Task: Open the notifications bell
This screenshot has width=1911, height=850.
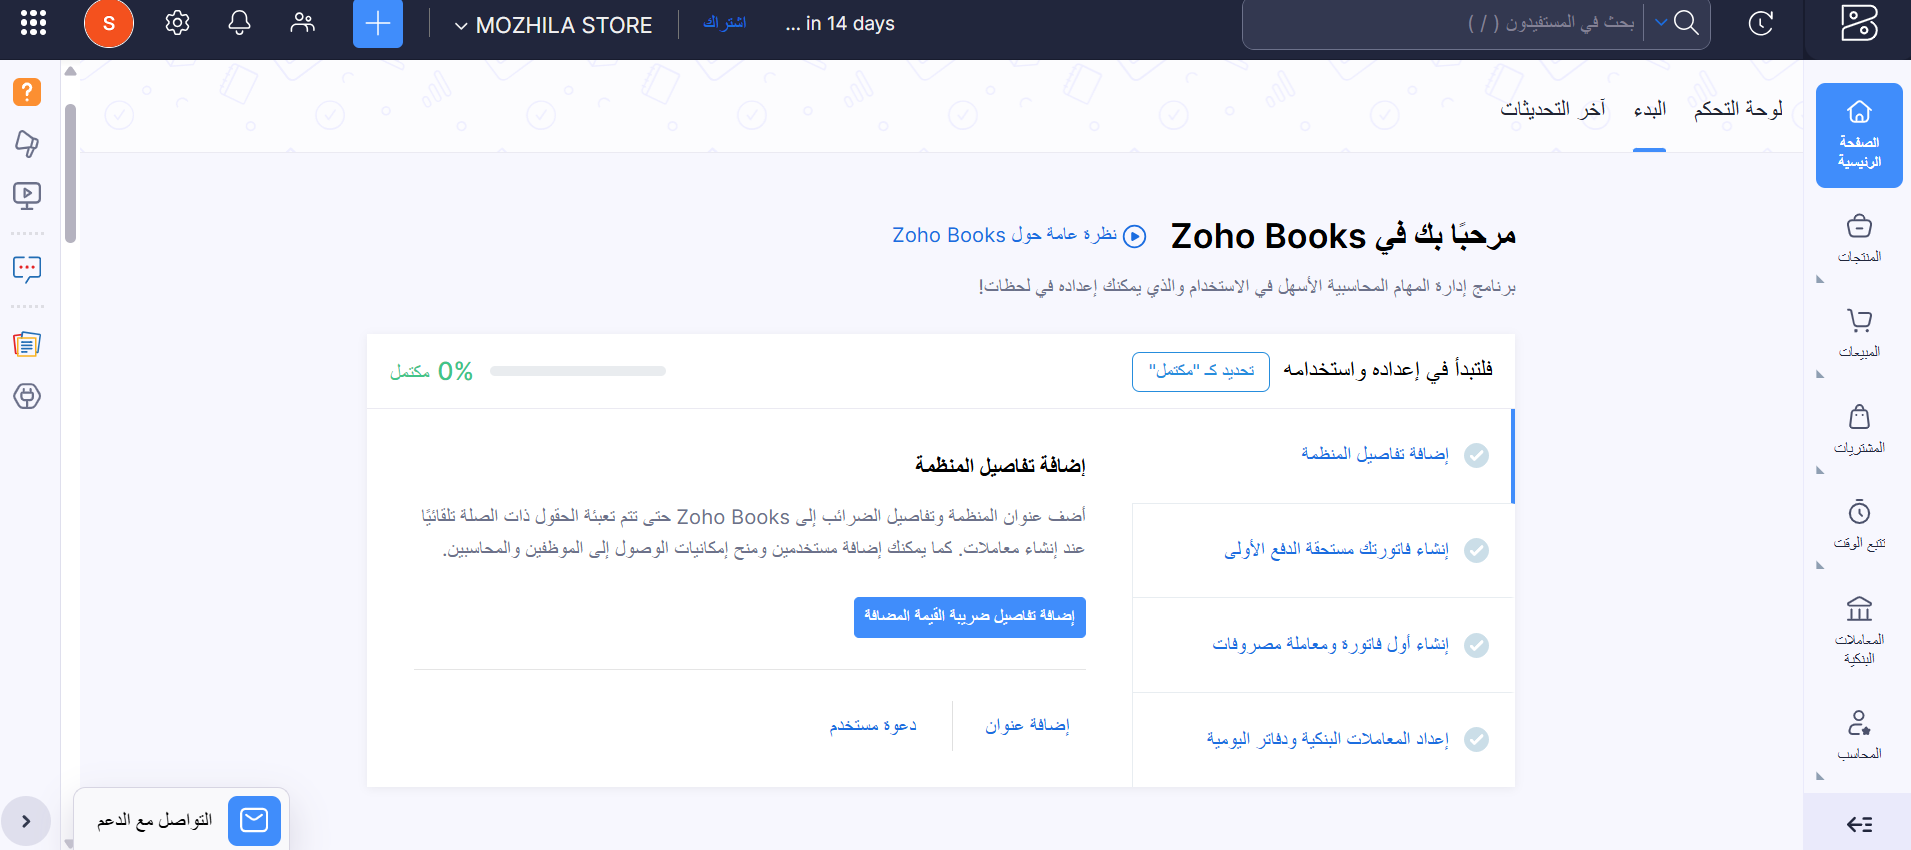Action: coord(239,23)
